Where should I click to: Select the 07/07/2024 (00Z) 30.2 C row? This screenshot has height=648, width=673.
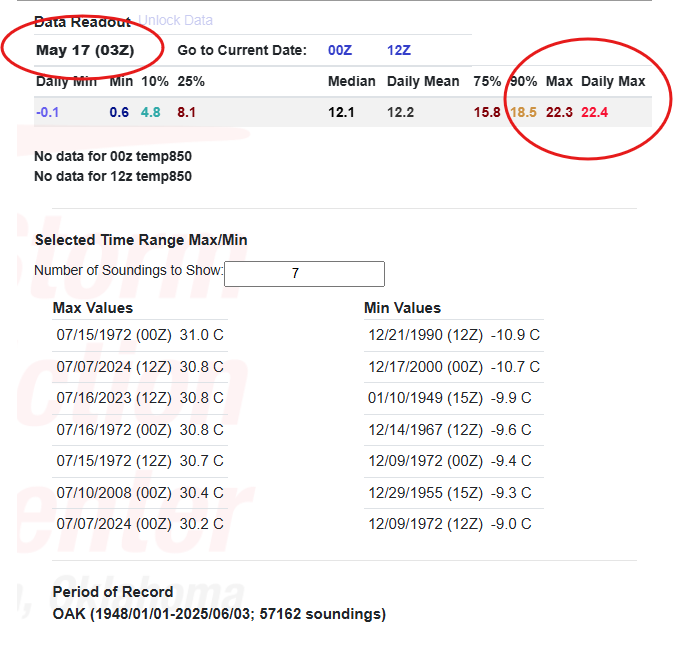tap(140, 524)
